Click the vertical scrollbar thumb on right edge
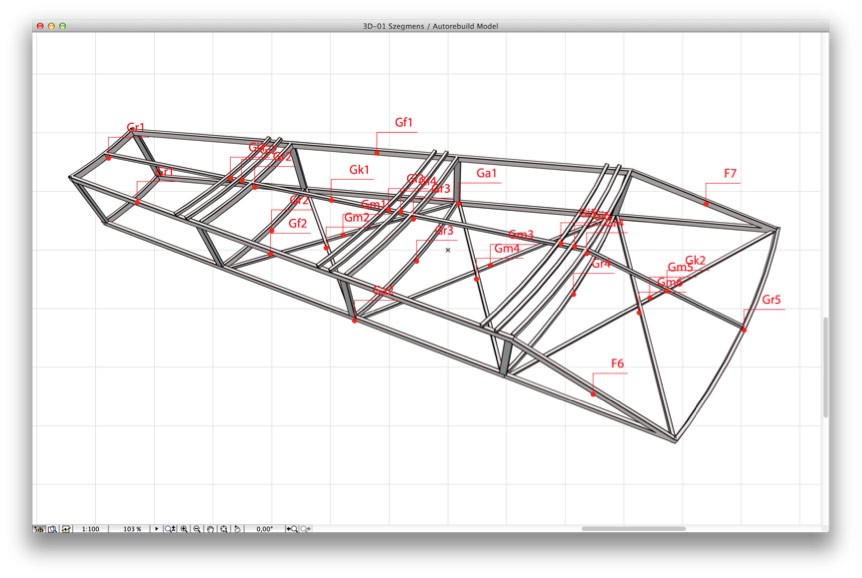This screenshot has width=862, height=578. point(825,367)
